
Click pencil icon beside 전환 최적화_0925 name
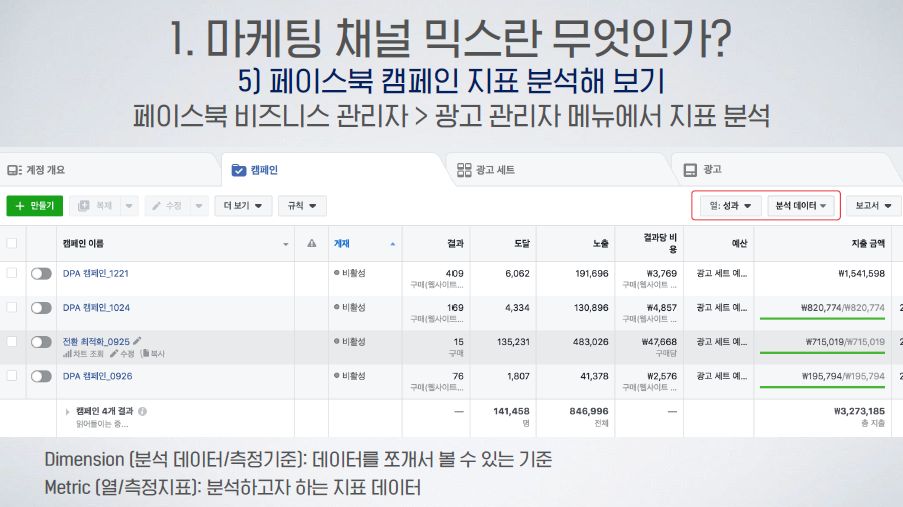(137, 340)
